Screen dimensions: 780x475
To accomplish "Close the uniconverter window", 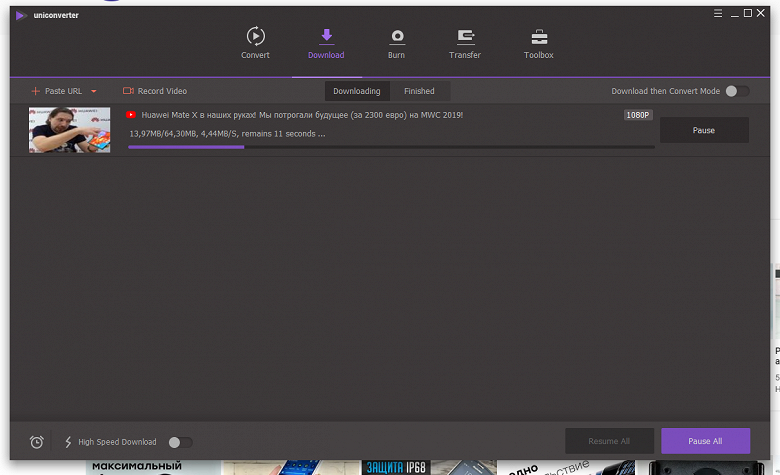I will click(x=761, y=13).
